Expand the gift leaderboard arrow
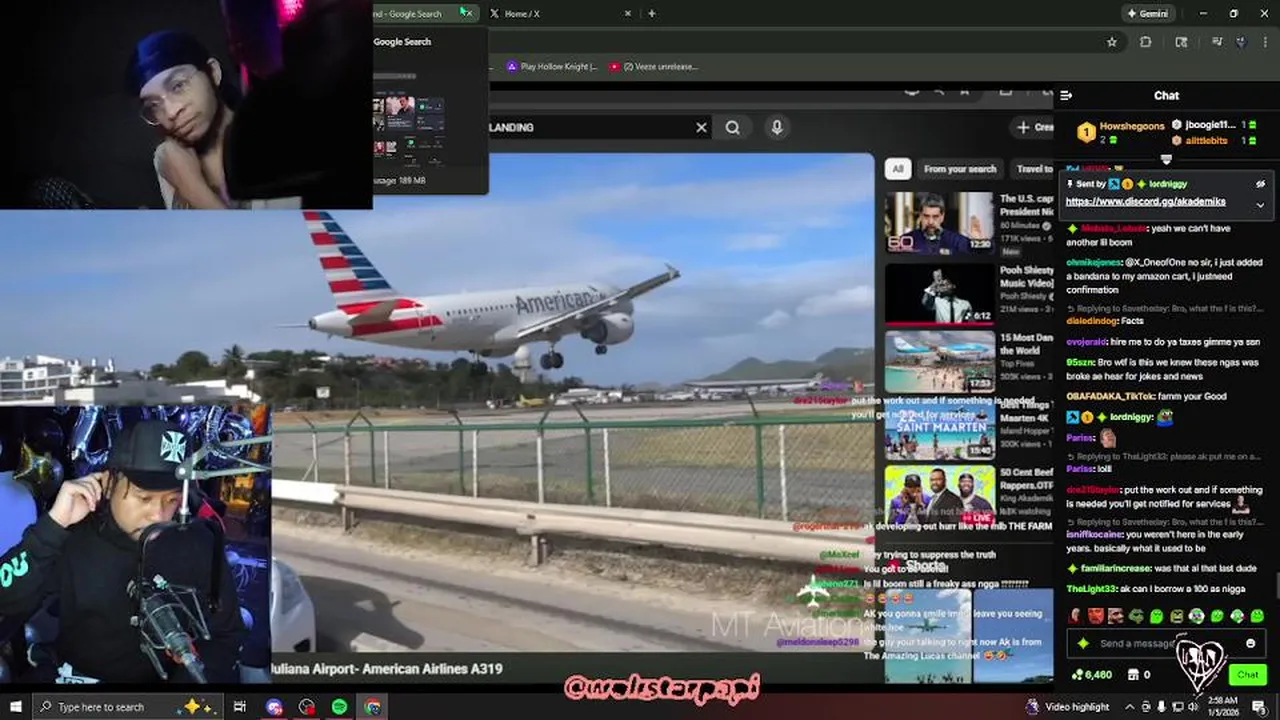Screen dimensions: 1280x720 1166,159
